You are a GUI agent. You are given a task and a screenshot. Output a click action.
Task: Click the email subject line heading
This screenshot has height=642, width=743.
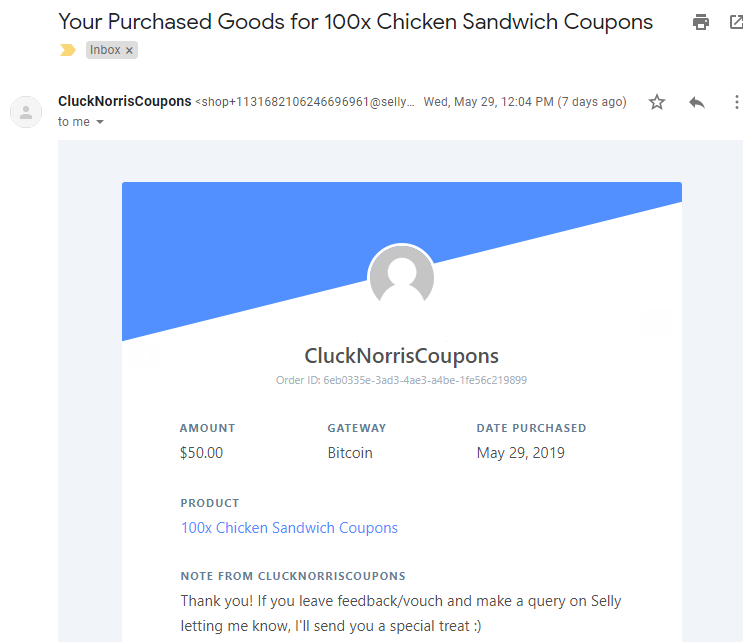[x=355, y=22]
